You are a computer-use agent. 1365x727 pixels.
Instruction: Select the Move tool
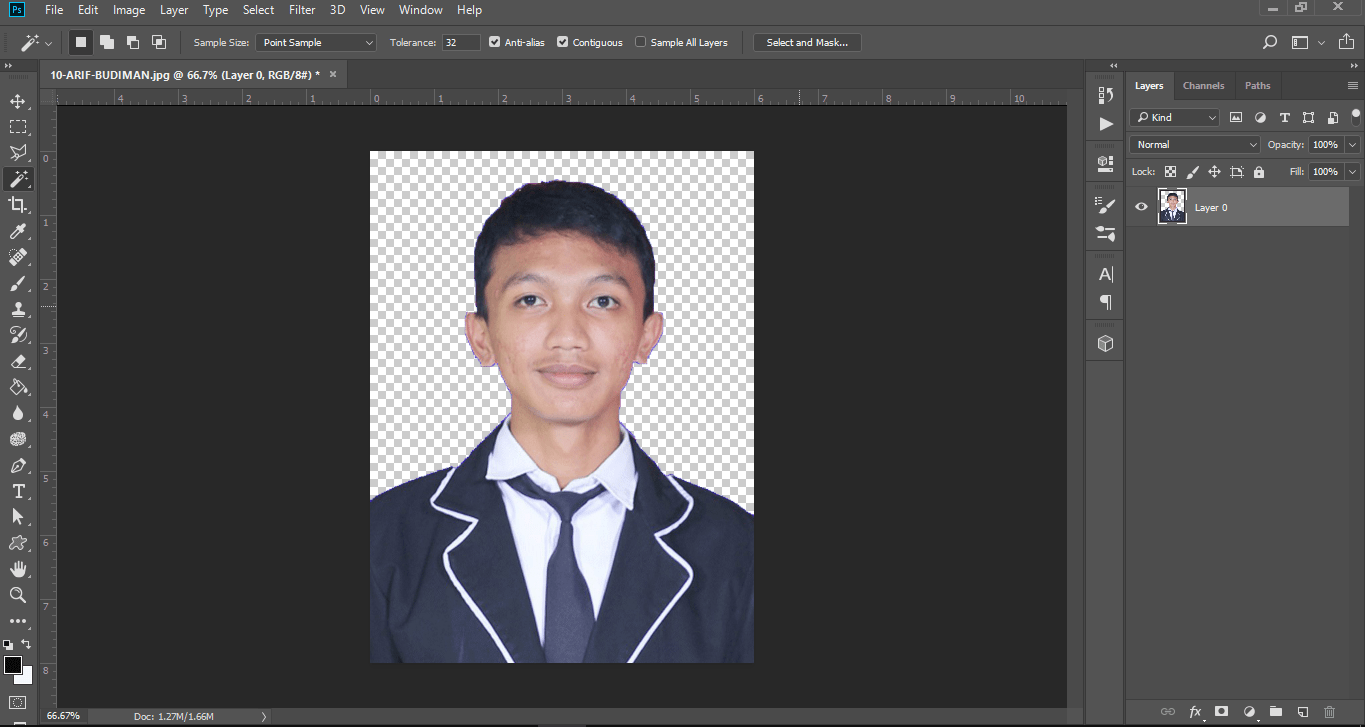[19, 100]
